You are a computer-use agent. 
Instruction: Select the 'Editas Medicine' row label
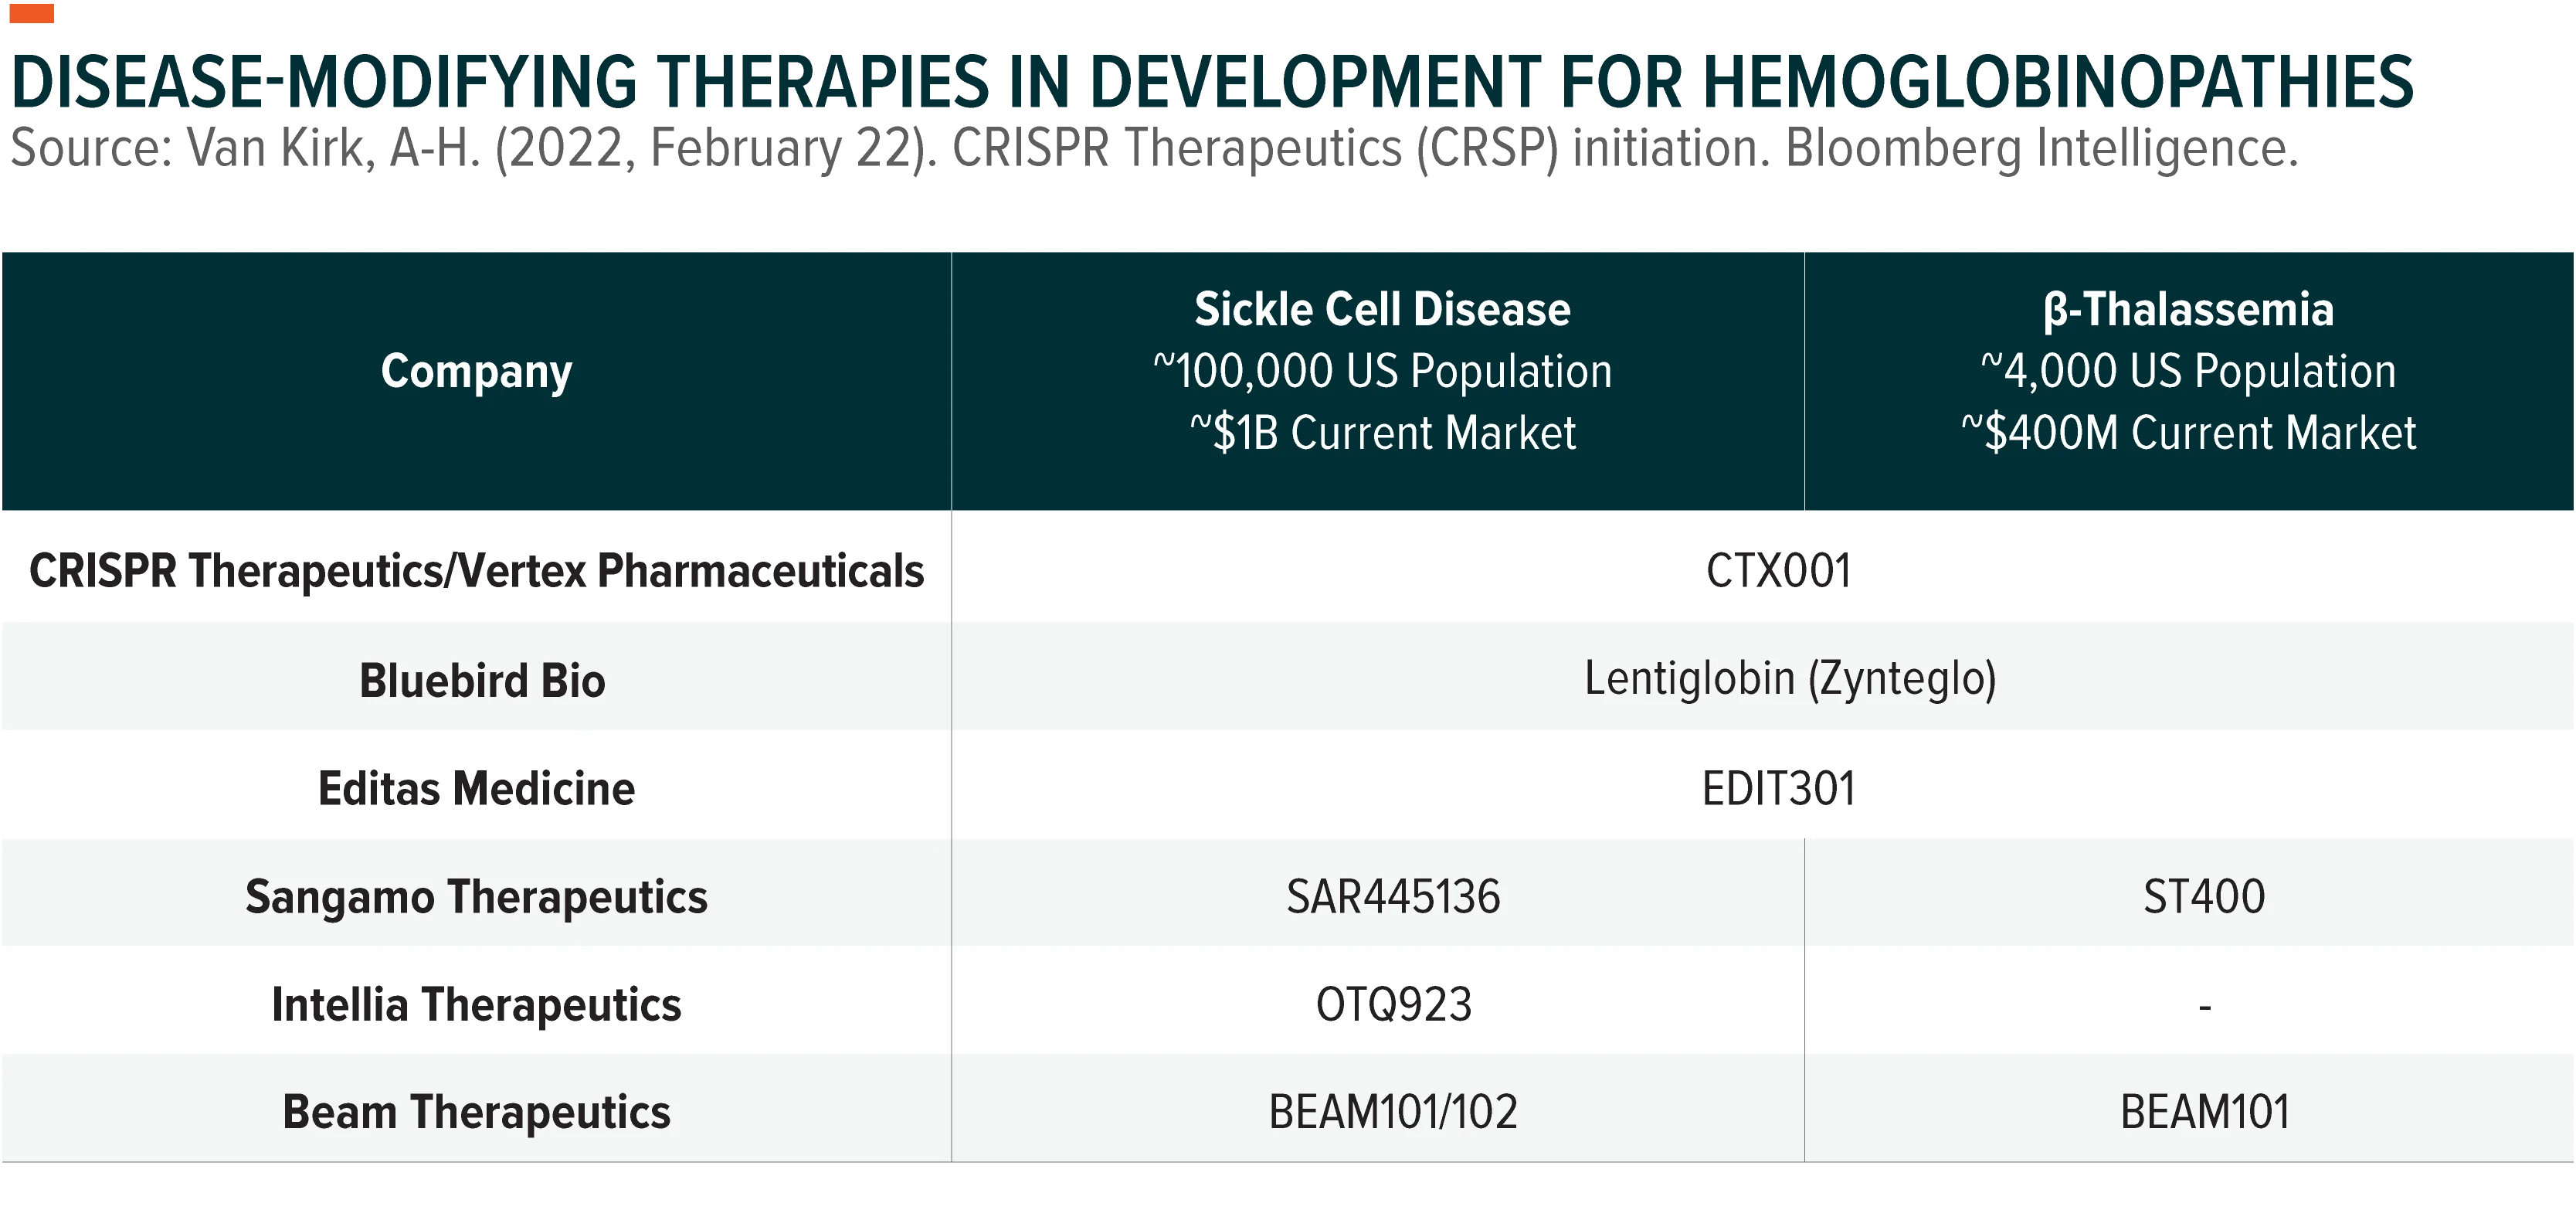(x=476, y=789)
